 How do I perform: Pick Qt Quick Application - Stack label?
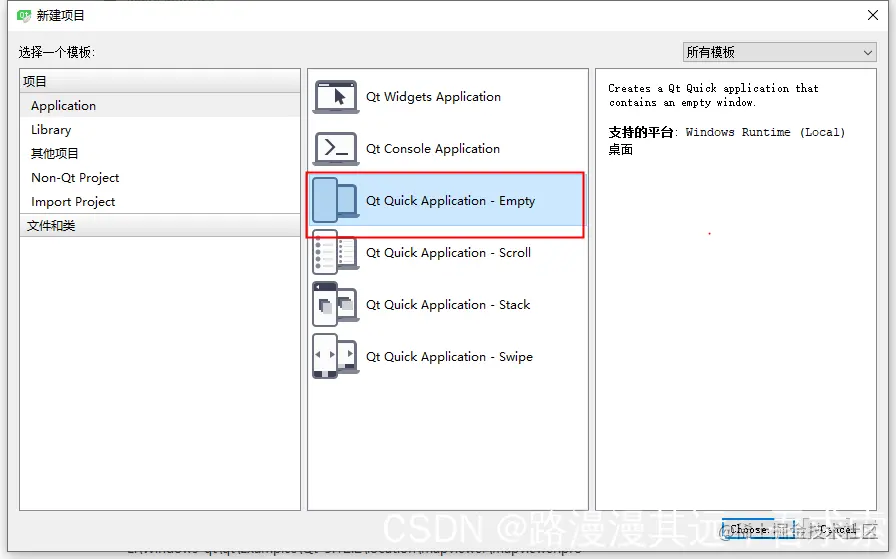pyautogui.click(x=448, y=305)
